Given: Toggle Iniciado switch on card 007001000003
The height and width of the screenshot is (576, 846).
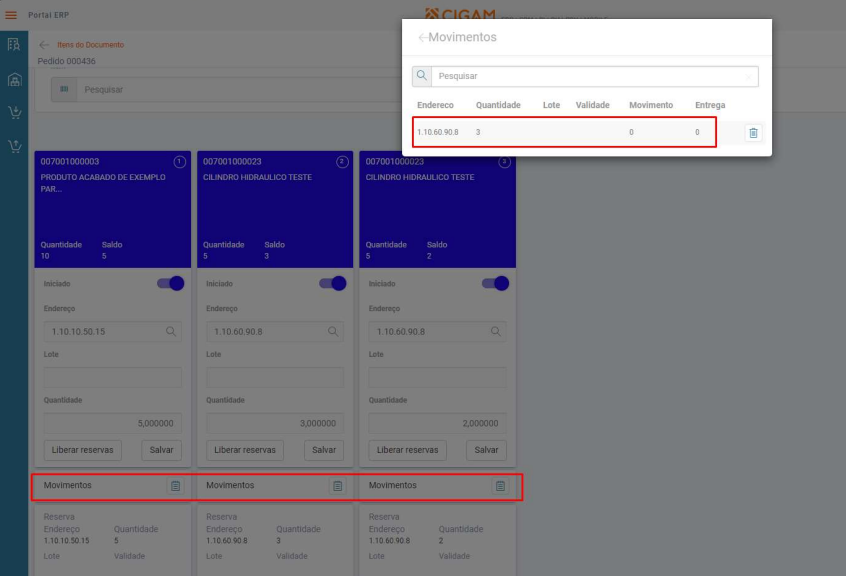Looking at the screenshot, I should 170,284.
